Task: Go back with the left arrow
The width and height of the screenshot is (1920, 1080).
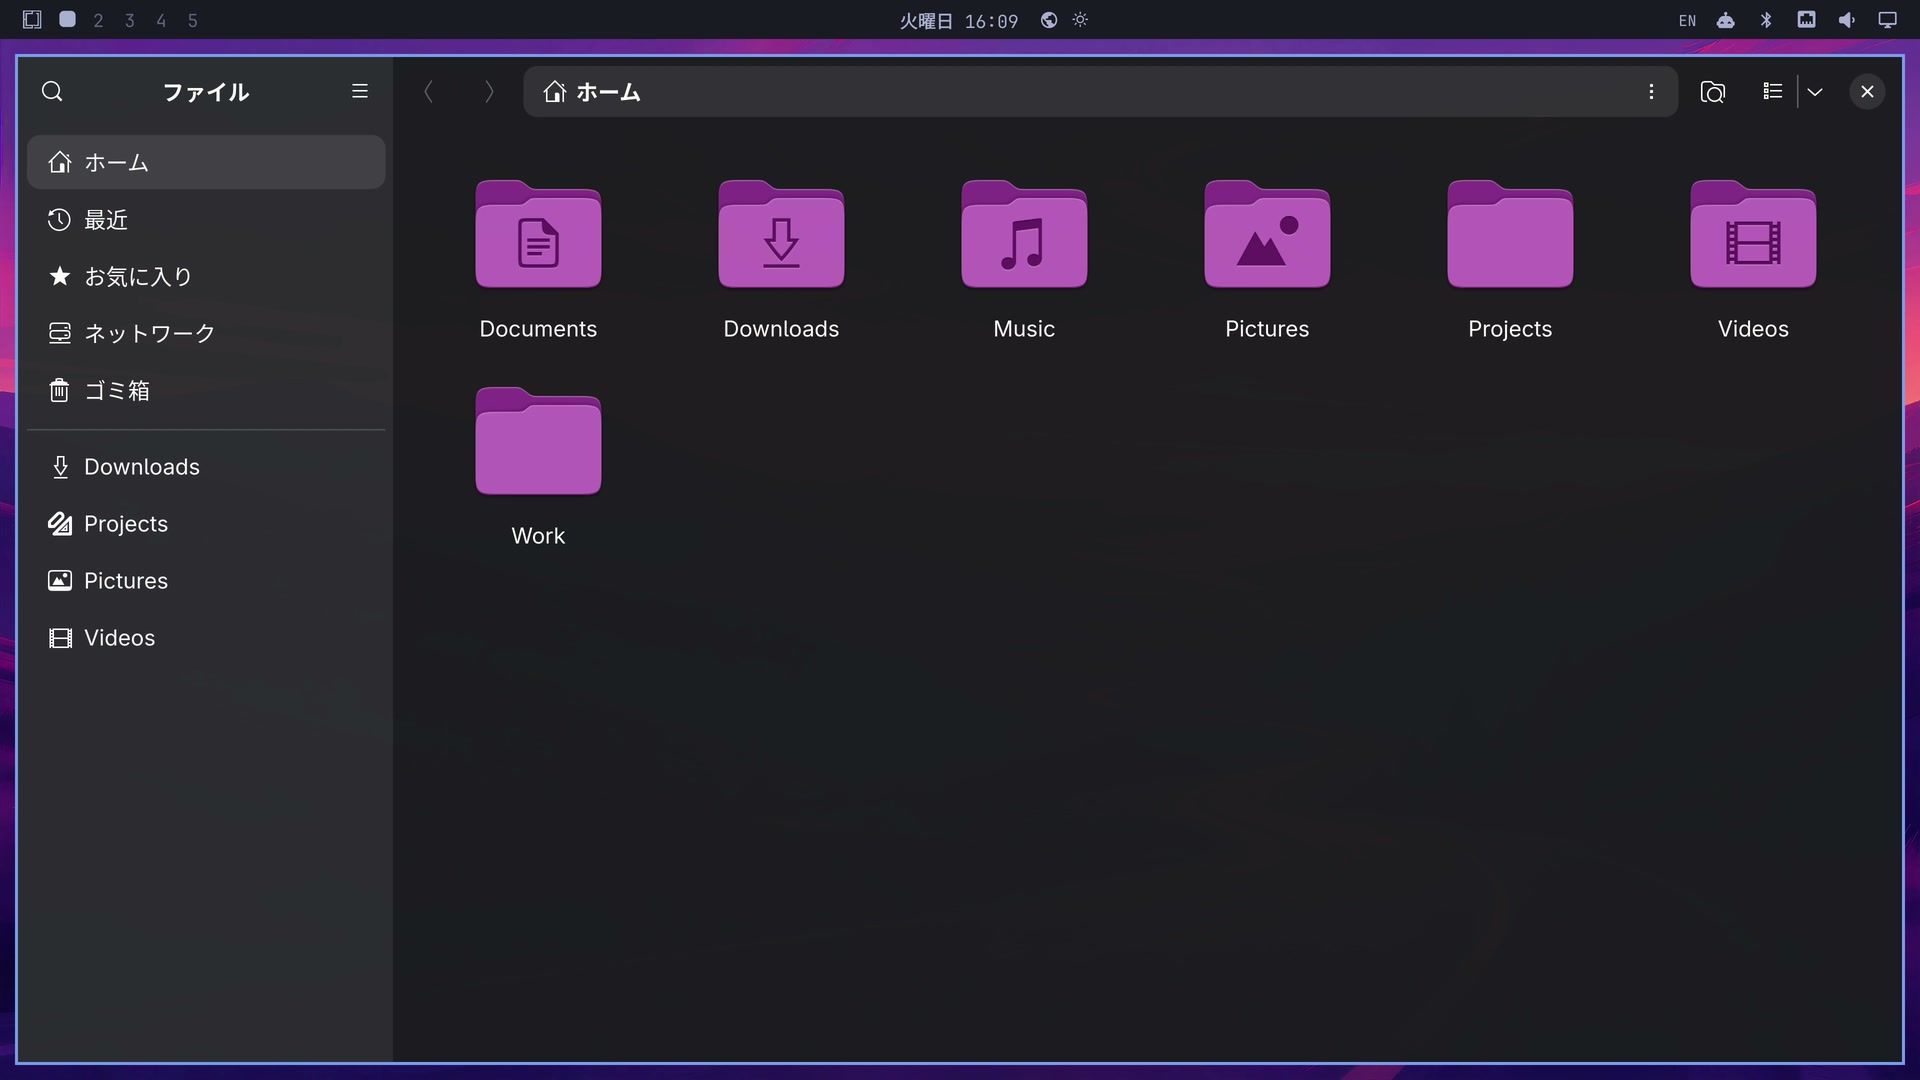Action: coord(428,92)
